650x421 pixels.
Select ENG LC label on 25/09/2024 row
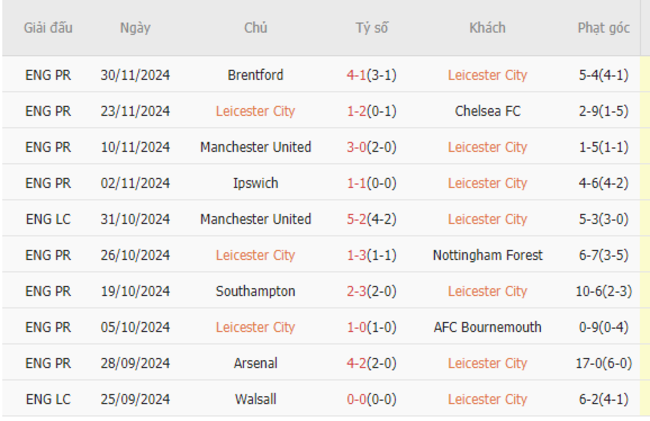coord(48,399)
